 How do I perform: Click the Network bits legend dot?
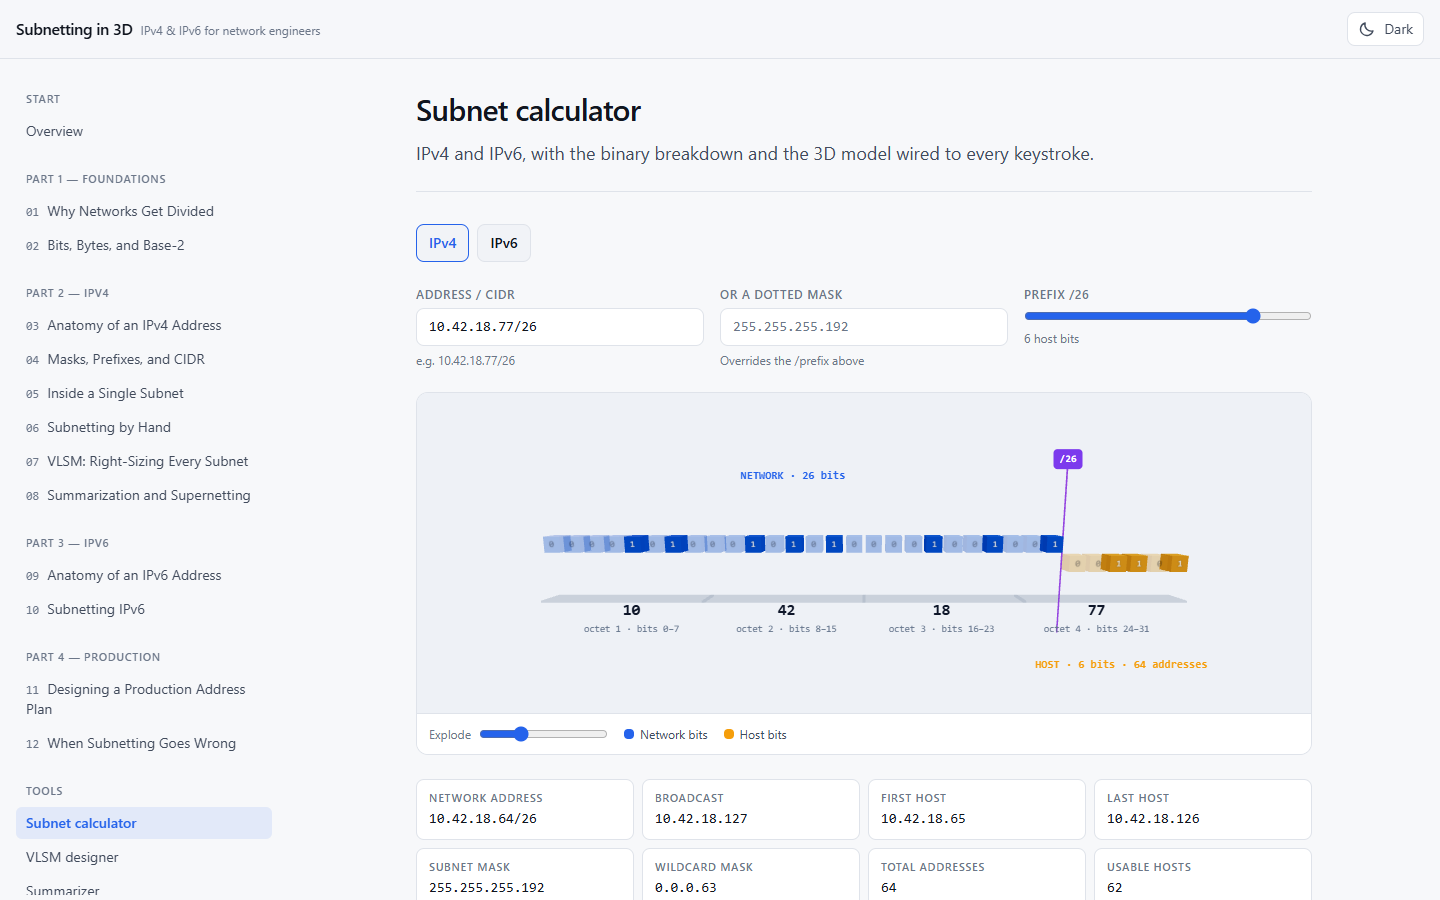click(629, 734)
